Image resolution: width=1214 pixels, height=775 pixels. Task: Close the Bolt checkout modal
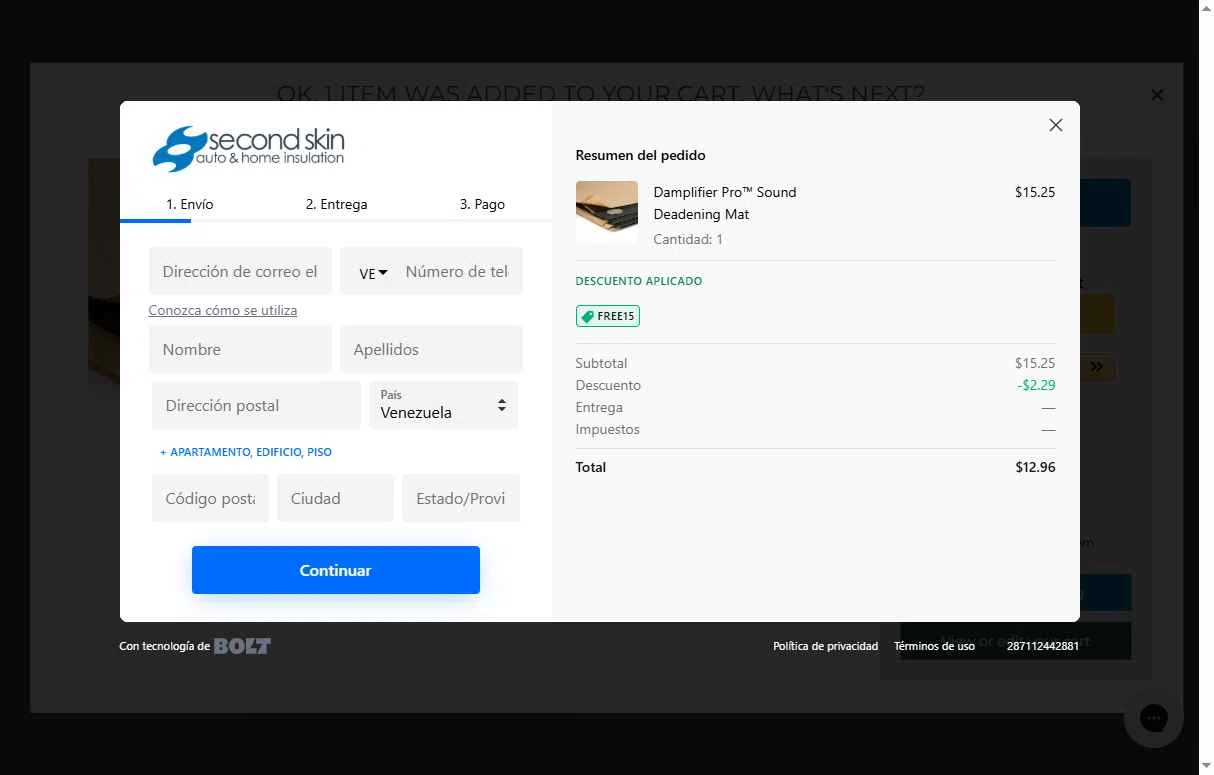(x=1055, y=125)
